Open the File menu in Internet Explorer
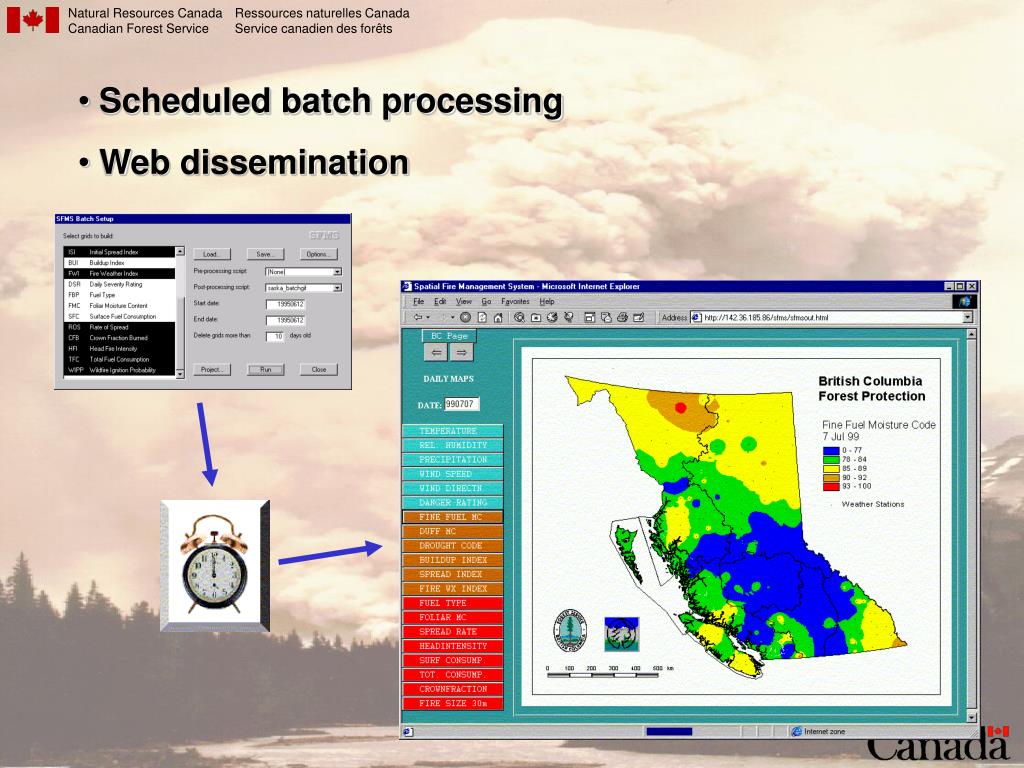This screenshot has height=768, width=1024. point(419,302)
